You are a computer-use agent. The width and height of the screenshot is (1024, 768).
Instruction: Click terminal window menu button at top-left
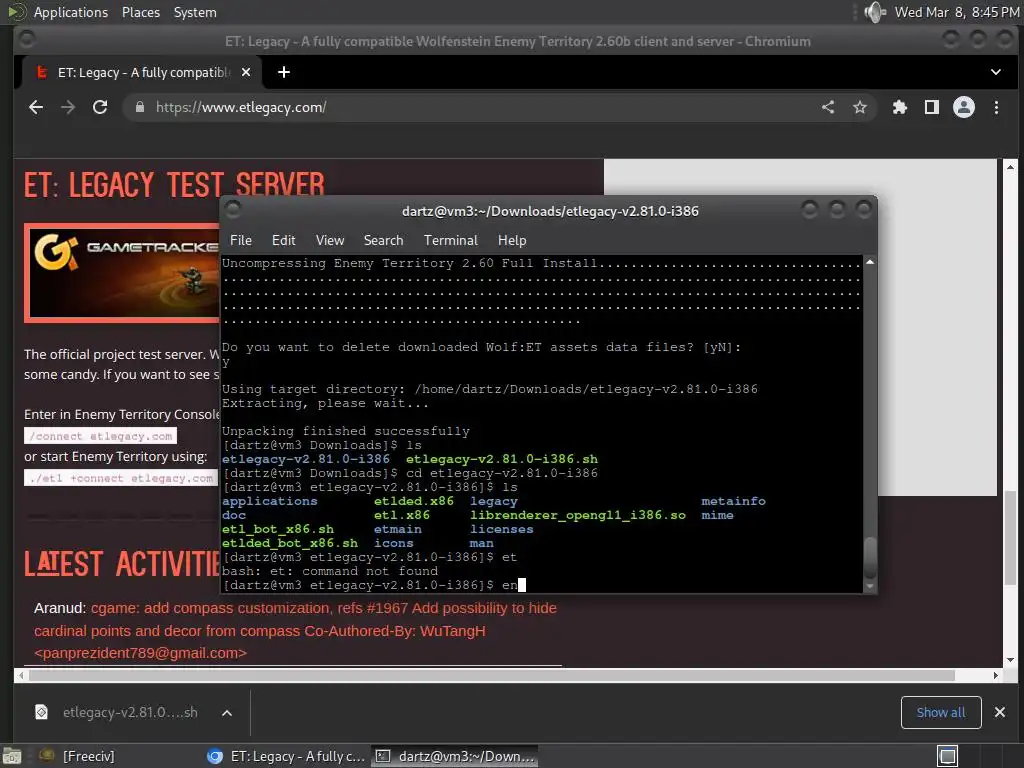click(x=232, y=209)
